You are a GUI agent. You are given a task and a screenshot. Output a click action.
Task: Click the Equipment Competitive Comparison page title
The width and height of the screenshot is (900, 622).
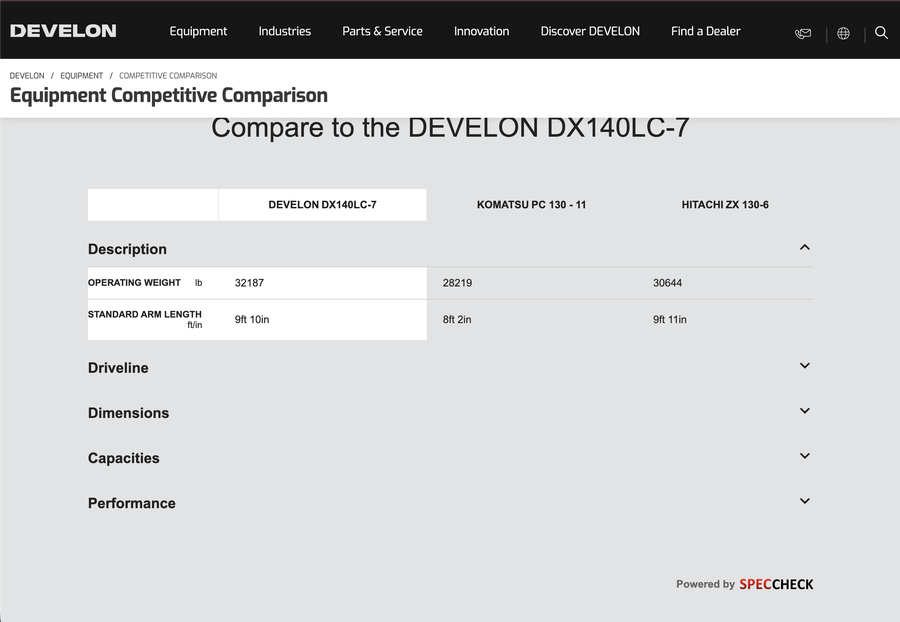click(x=169, y=95)
